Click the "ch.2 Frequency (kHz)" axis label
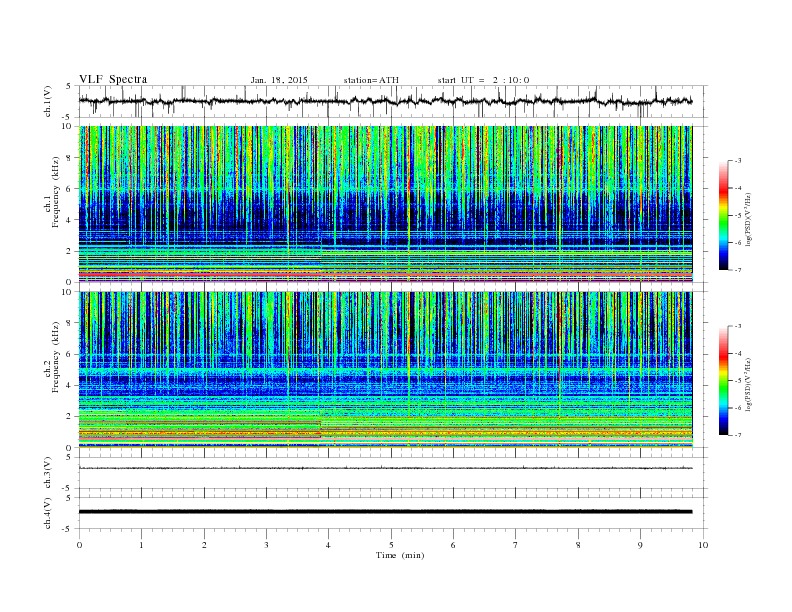This screenshot has height=612, width=792. [x=52, y=358]
